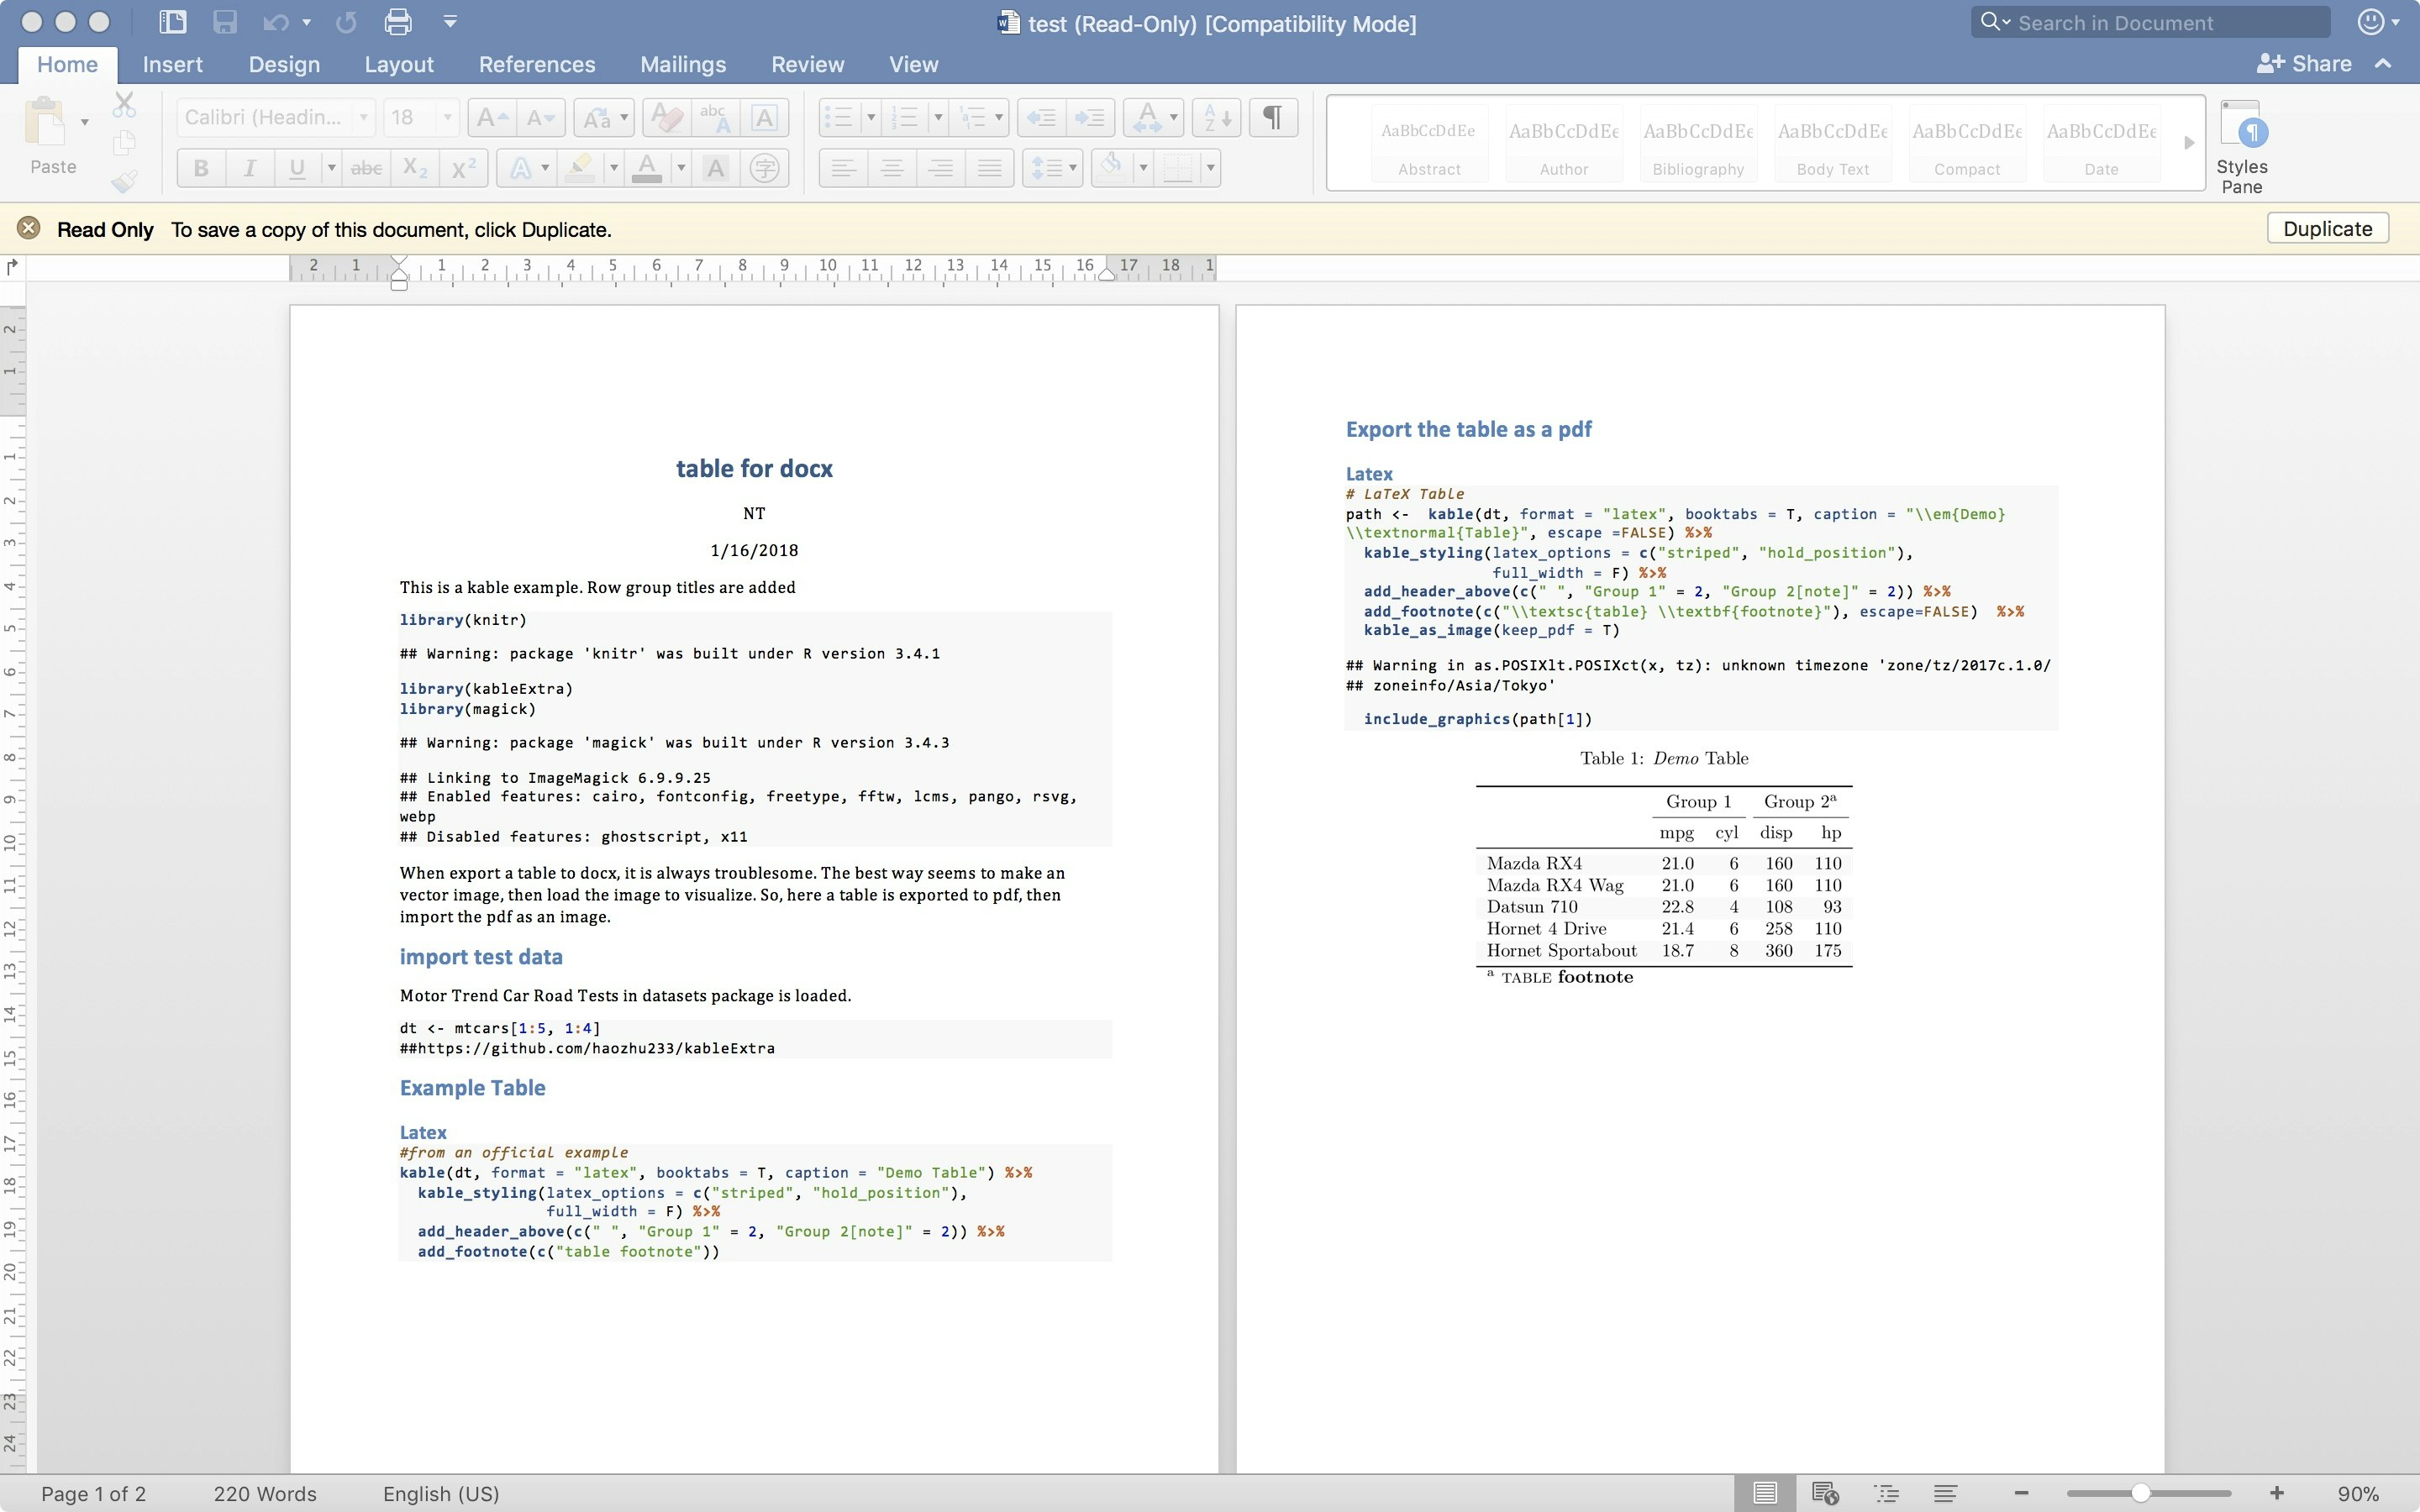The width and height of the screenshot is (2420, 1512).
Task: Click the English (US) language indicator
Action: click(x=441, y=1493)
